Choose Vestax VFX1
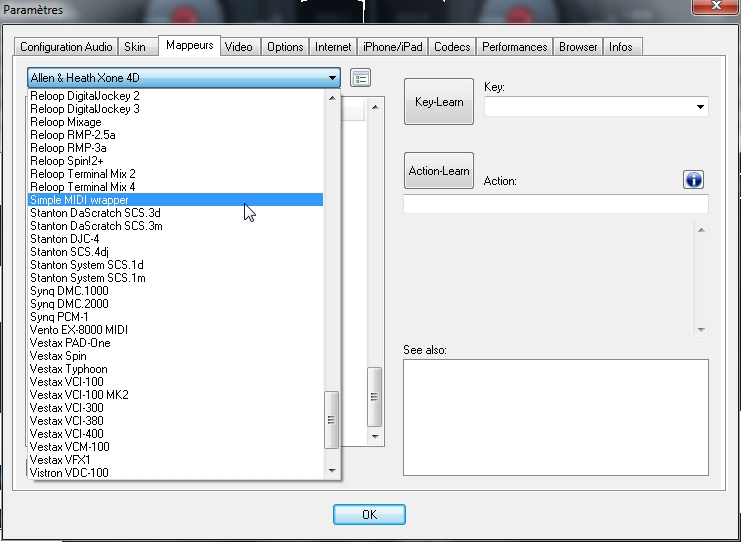Viewport: 741px width, 542px height. tap(175, 460)
